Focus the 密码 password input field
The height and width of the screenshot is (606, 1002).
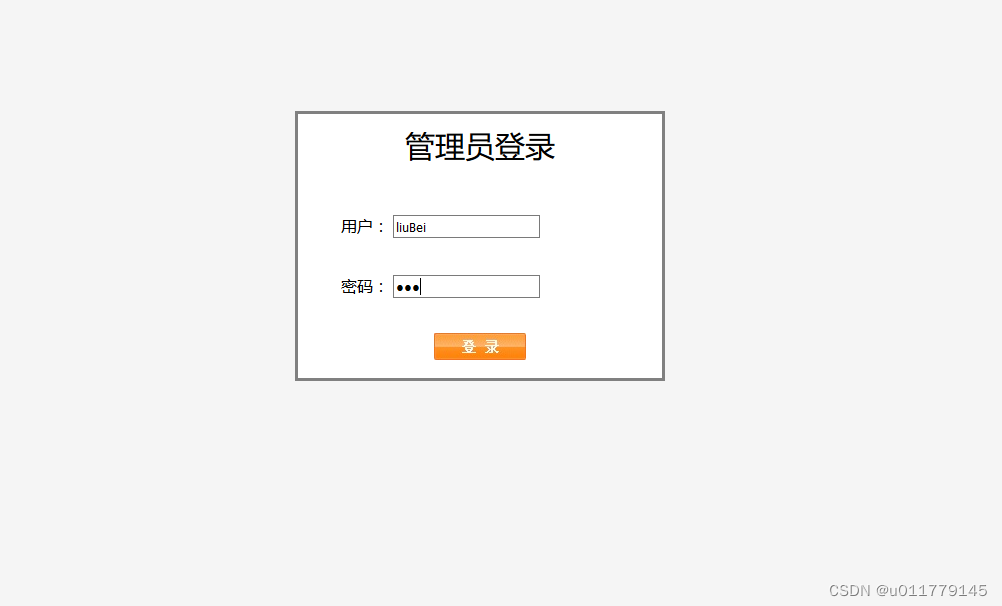tap(466, 286)
